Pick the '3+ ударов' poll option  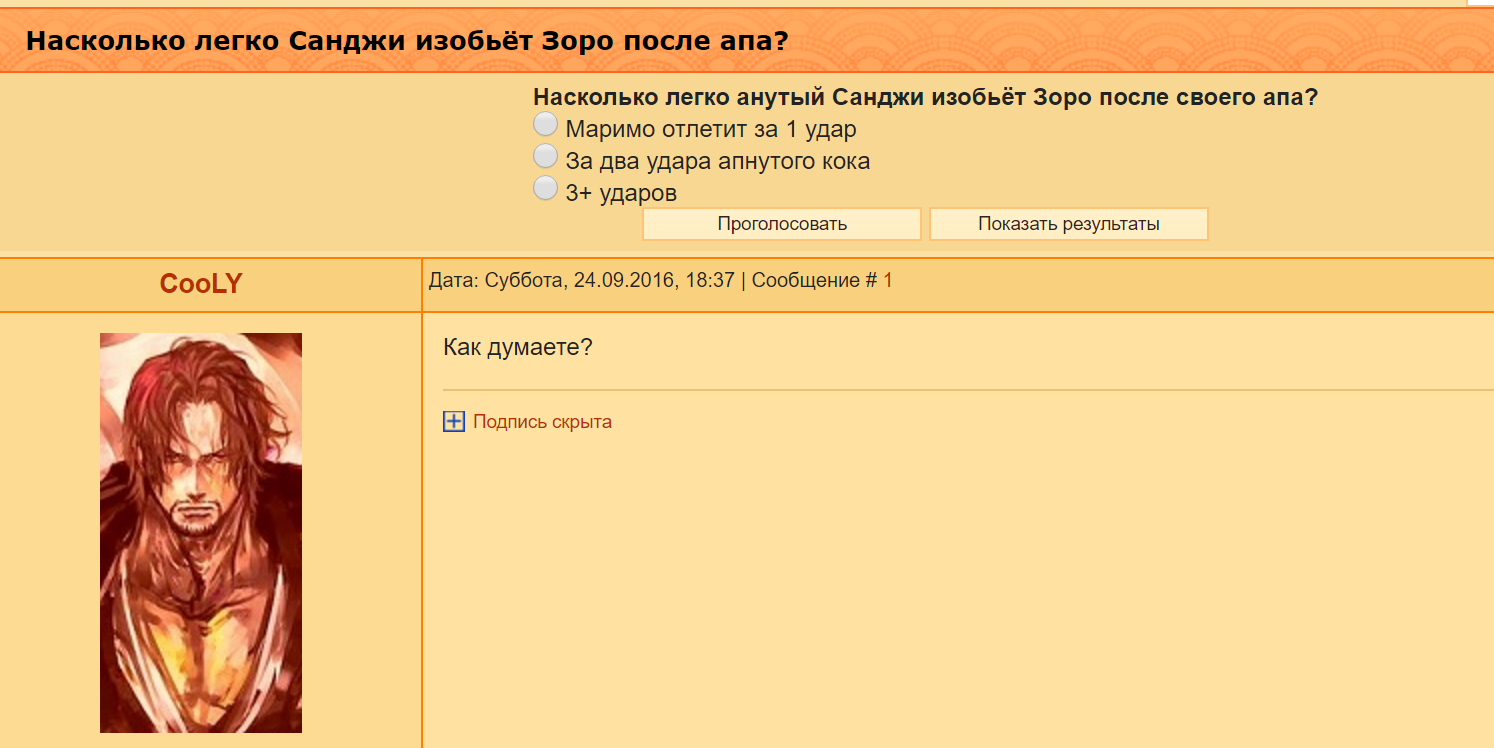(x=545, y=188)
